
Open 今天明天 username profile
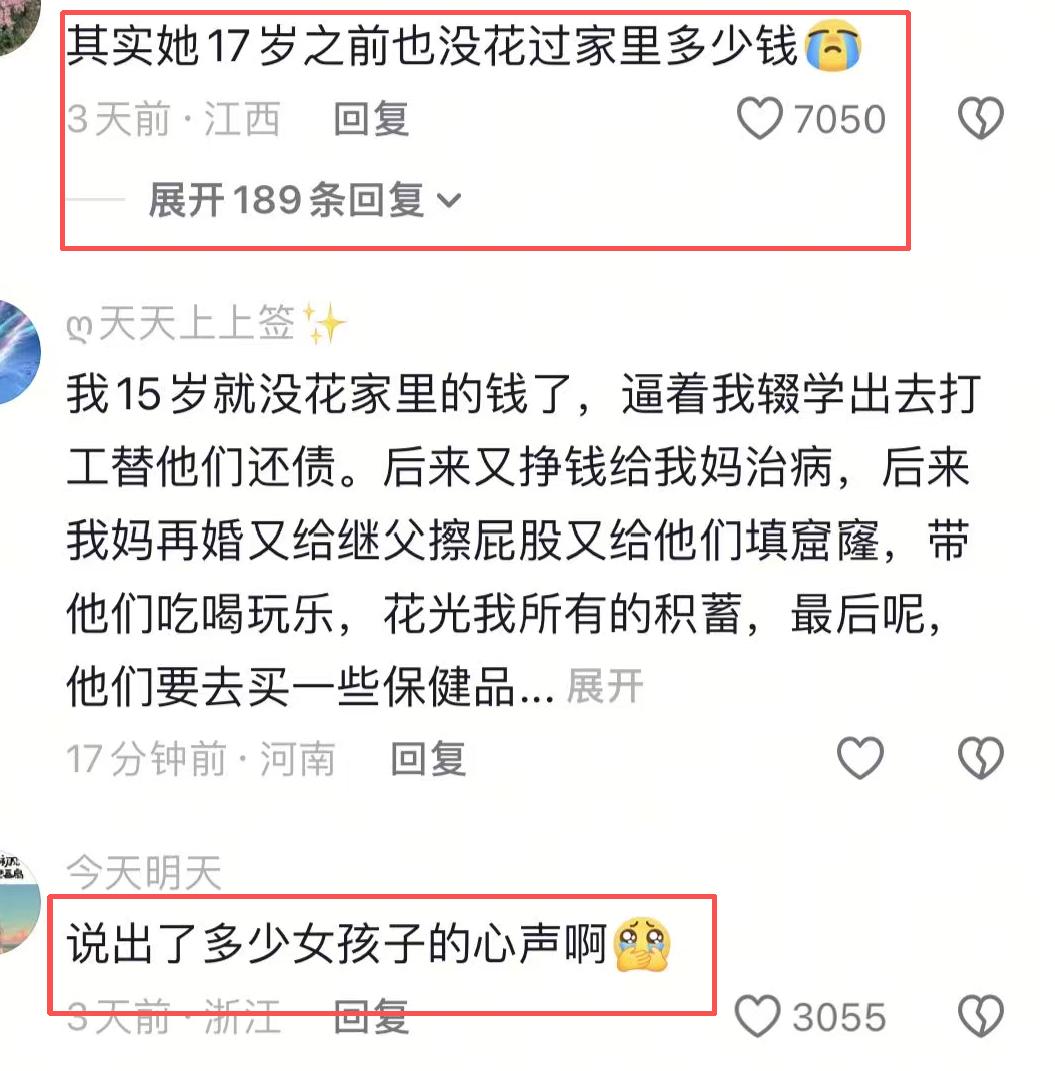click(144, 872)
